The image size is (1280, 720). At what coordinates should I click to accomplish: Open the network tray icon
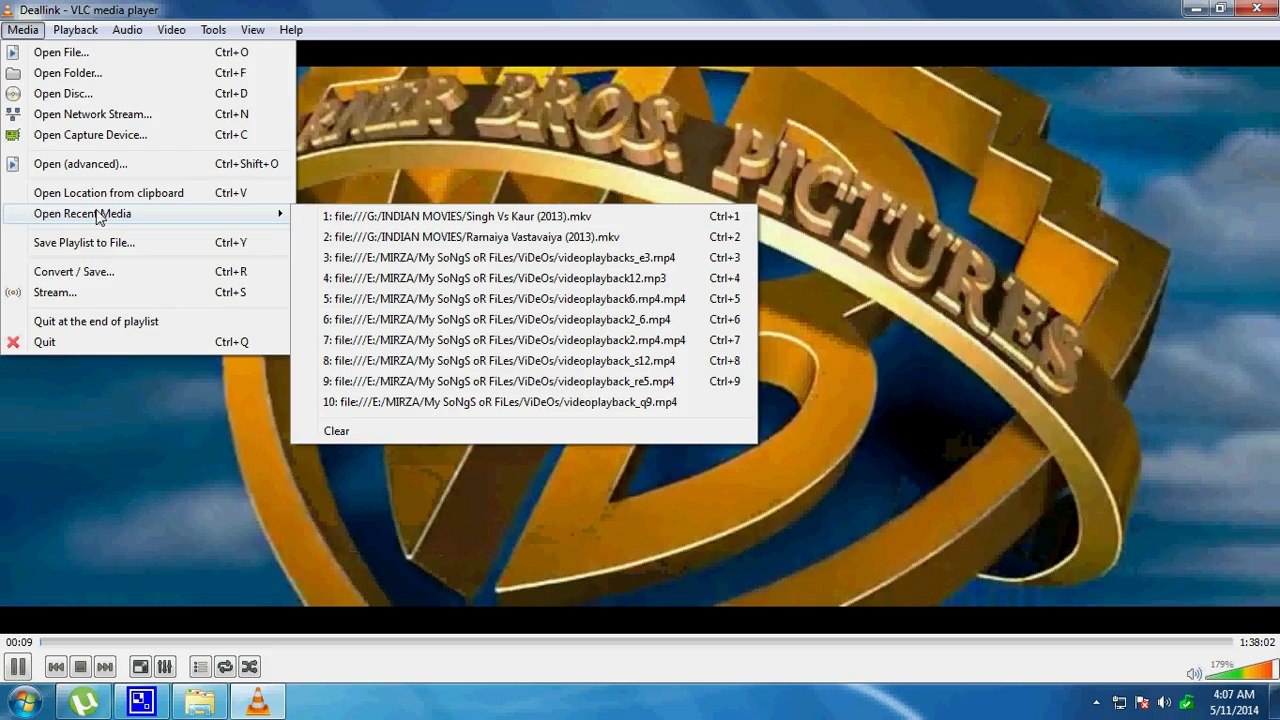pyautogui.click(x=1120, y=703)
